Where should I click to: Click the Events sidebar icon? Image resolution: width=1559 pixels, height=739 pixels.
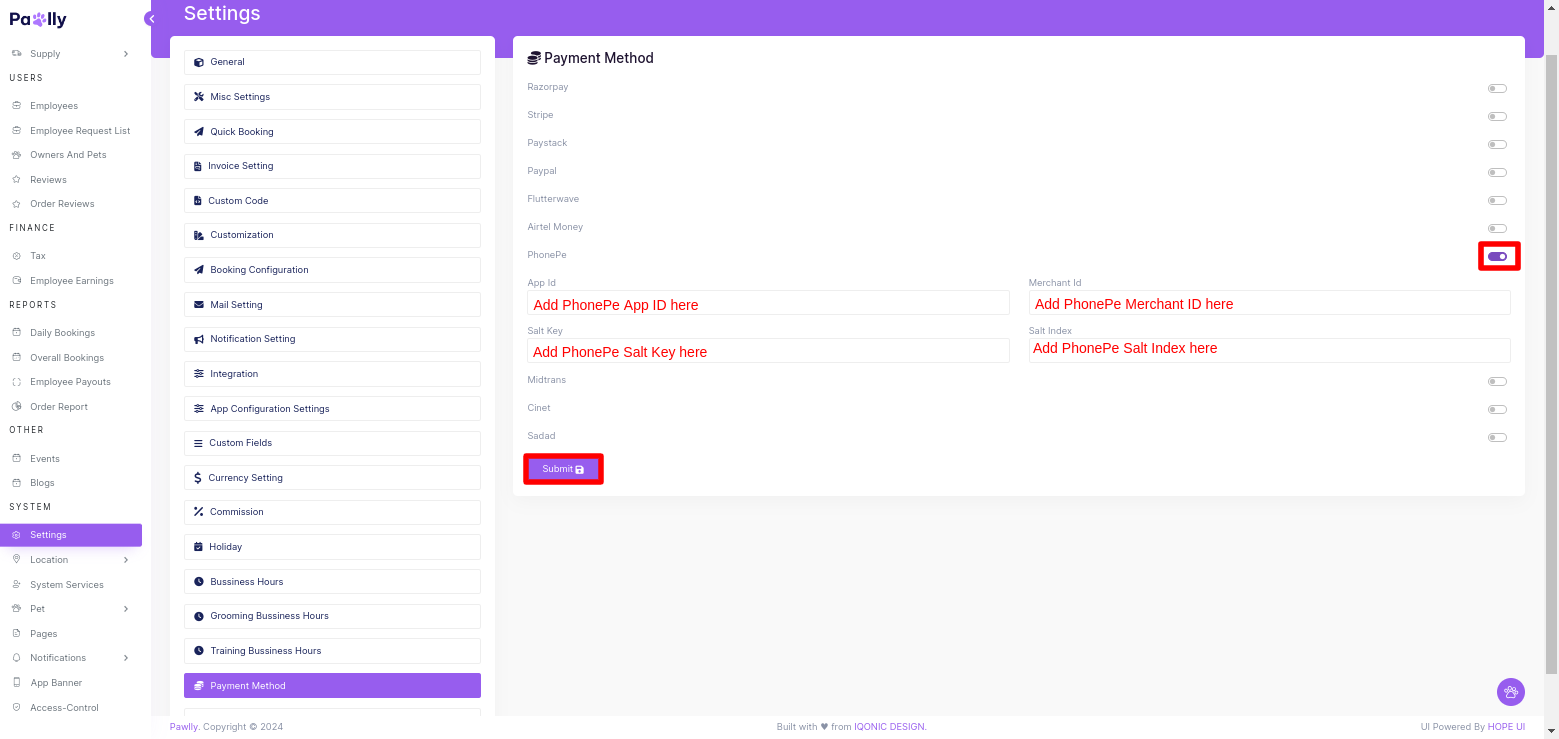(17, 459)
